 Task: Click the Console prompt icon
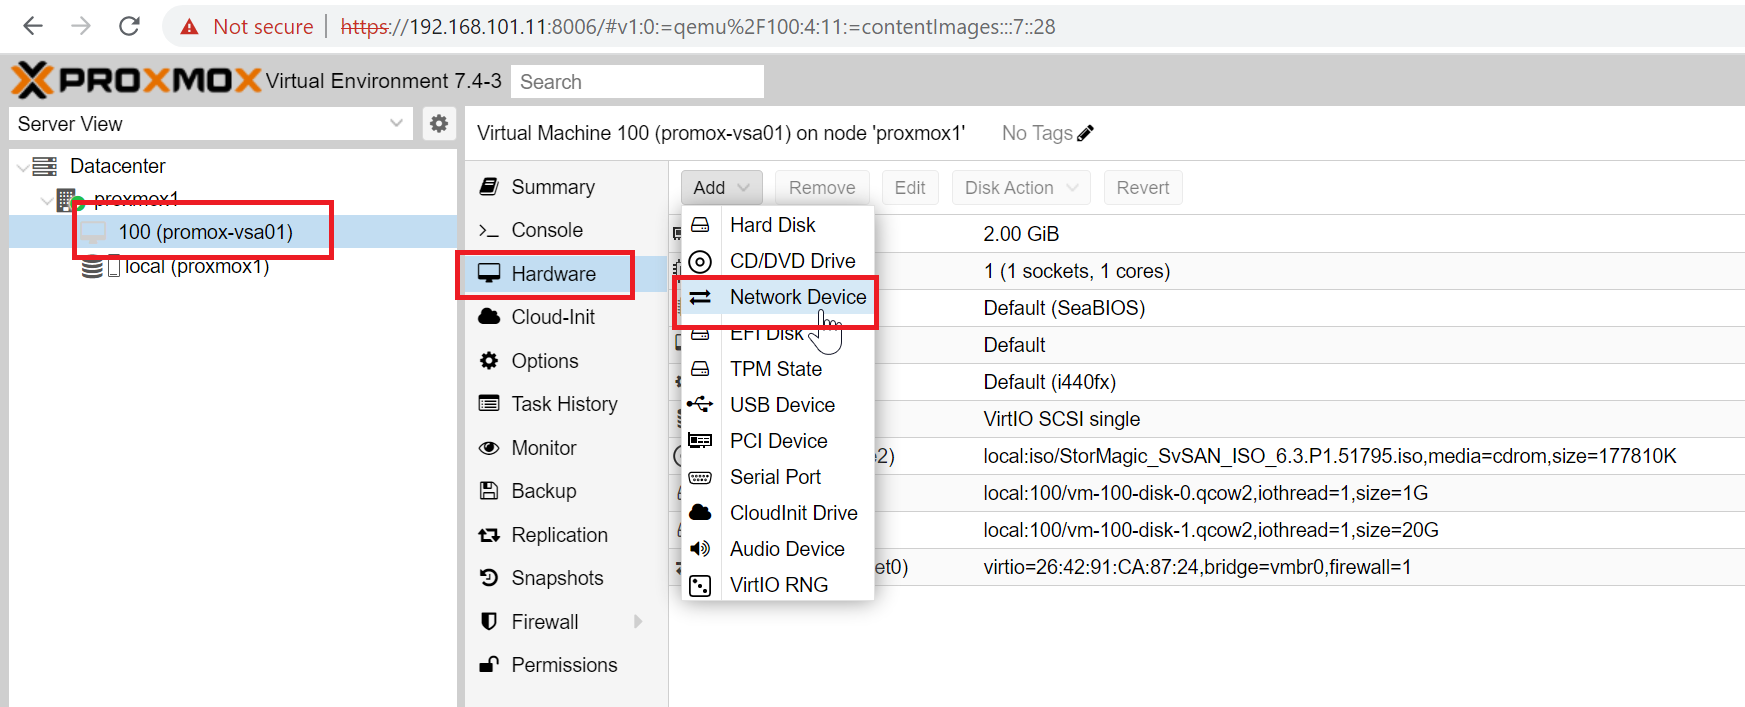[489, 230]
